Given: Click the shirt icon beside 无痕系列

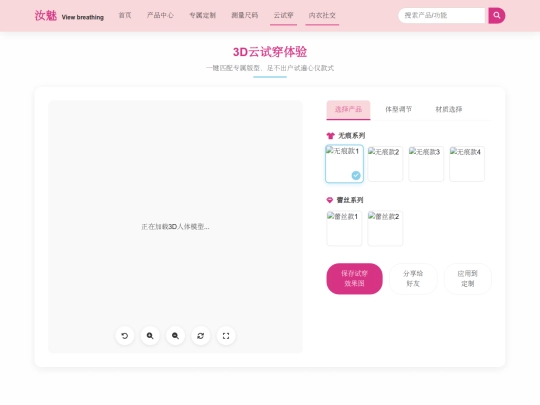Looking at the screenshot, I should 330,136.
